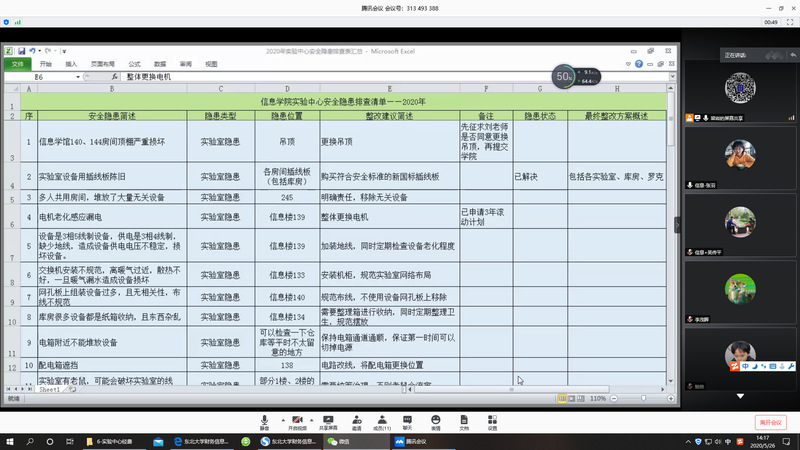Screen dimensions: 800x450
Task: Open the meeting Settings icon
Action: (x=491, y=417)
